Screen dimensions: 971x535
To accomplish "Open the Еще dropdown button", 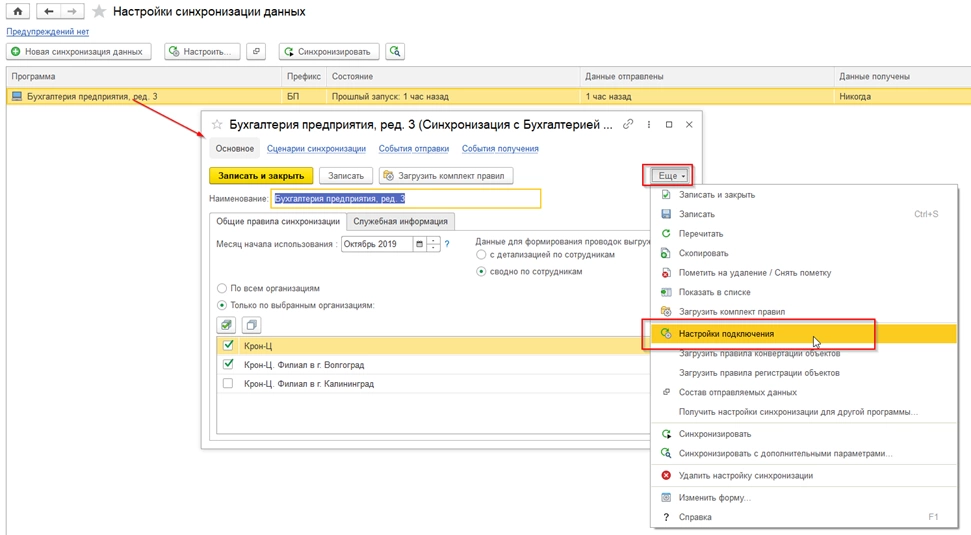I will (671, 176).
